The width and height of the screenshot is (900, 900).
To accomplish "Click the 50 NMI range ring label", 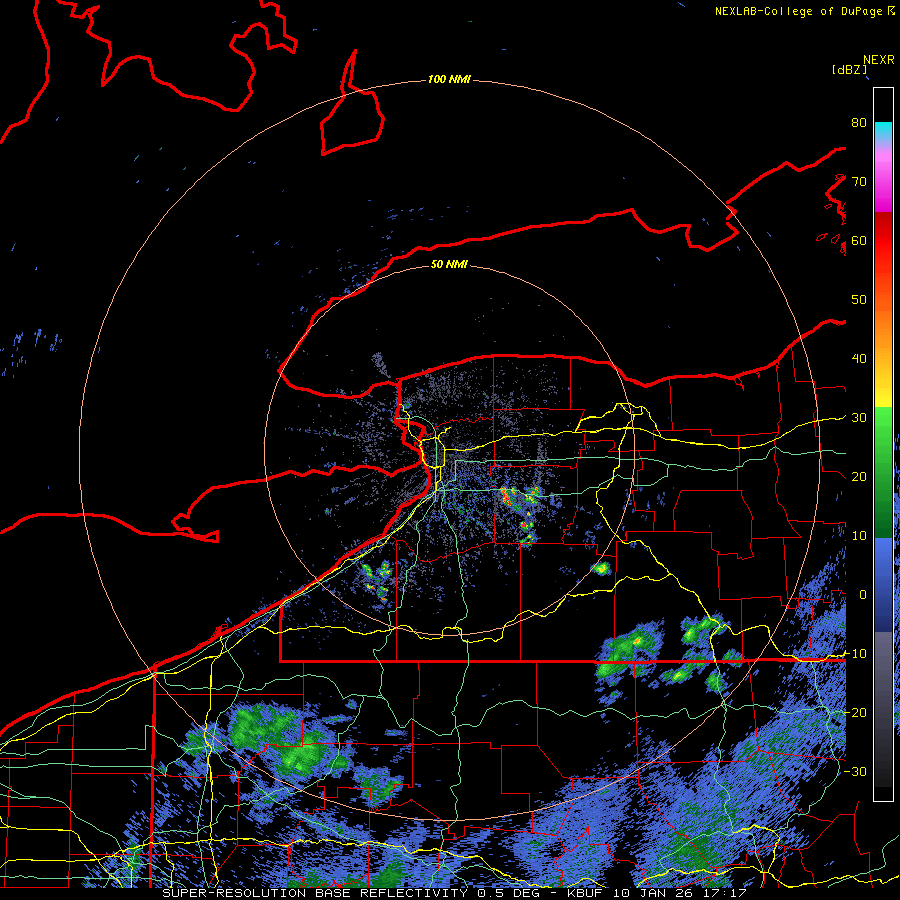I will click(x=449, y=264).
